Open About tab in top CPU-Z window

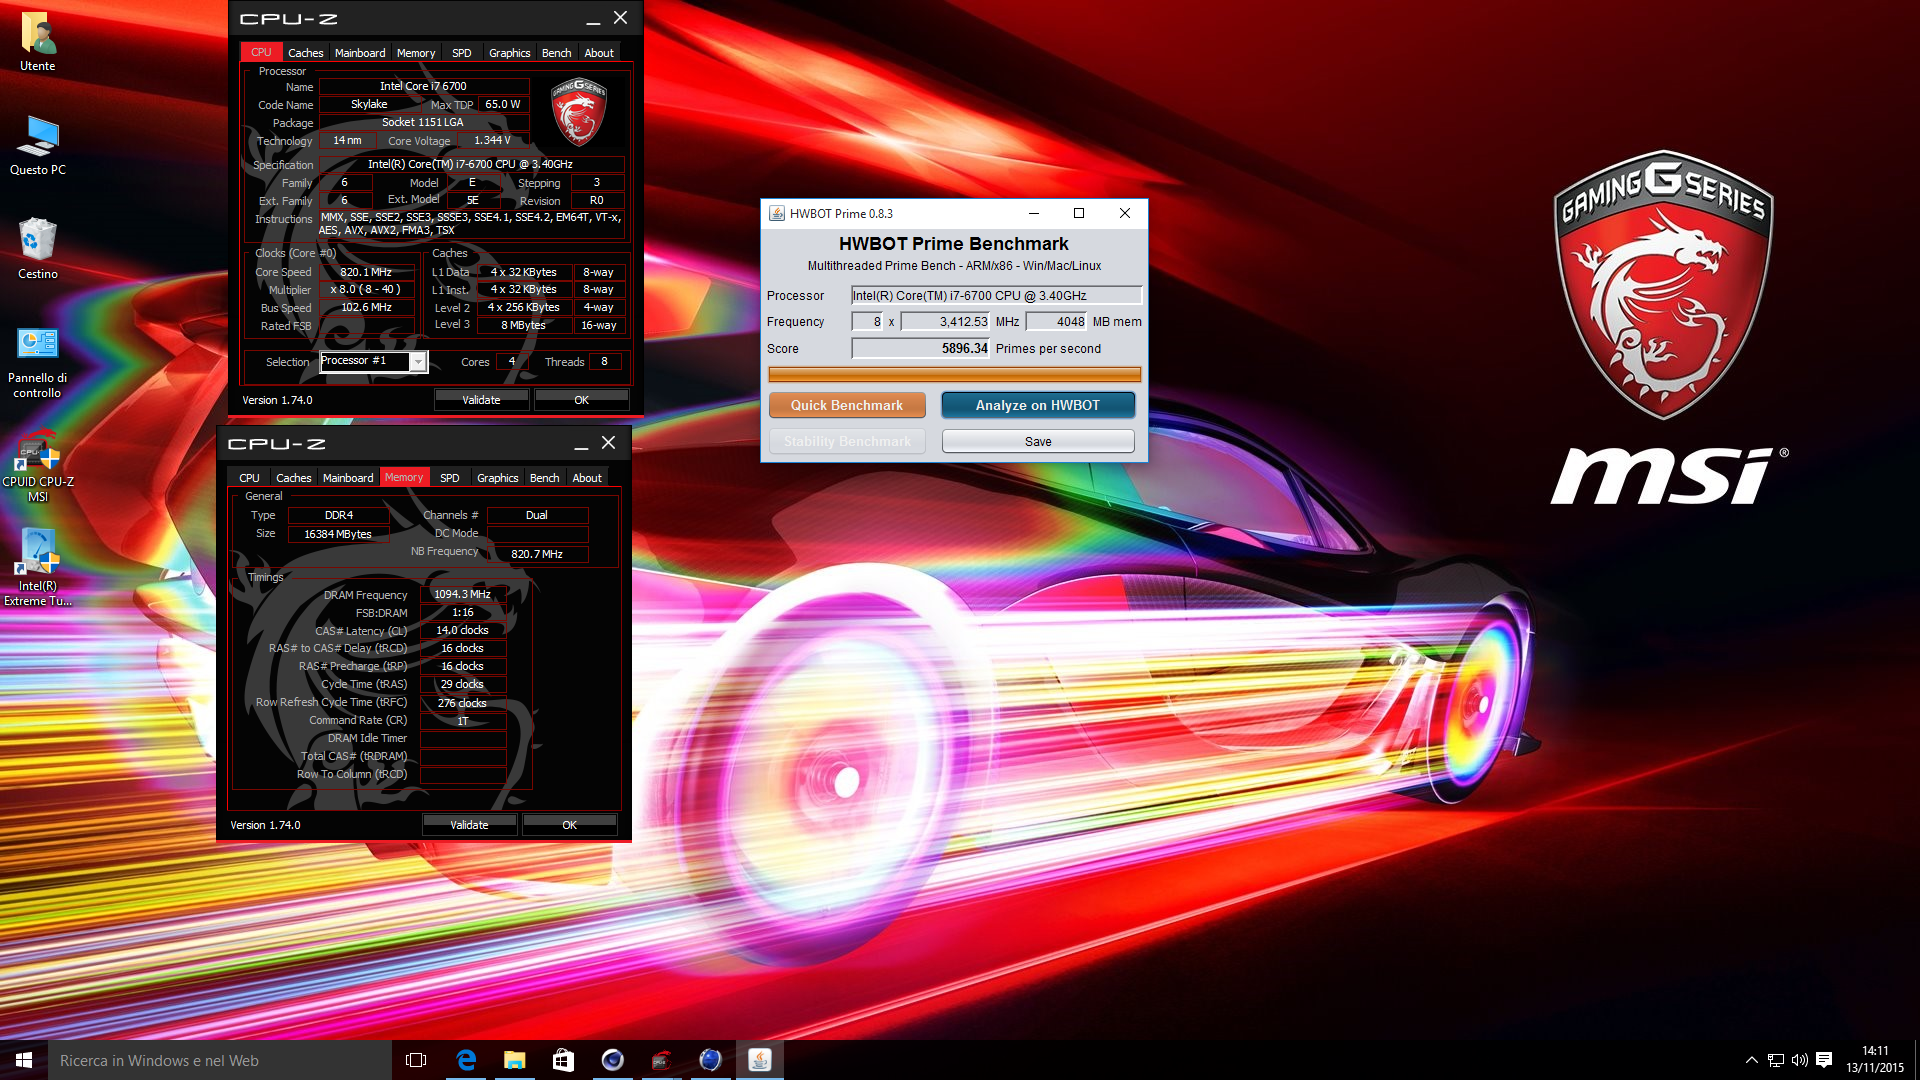pyautogui.click(x=599, y=53)
